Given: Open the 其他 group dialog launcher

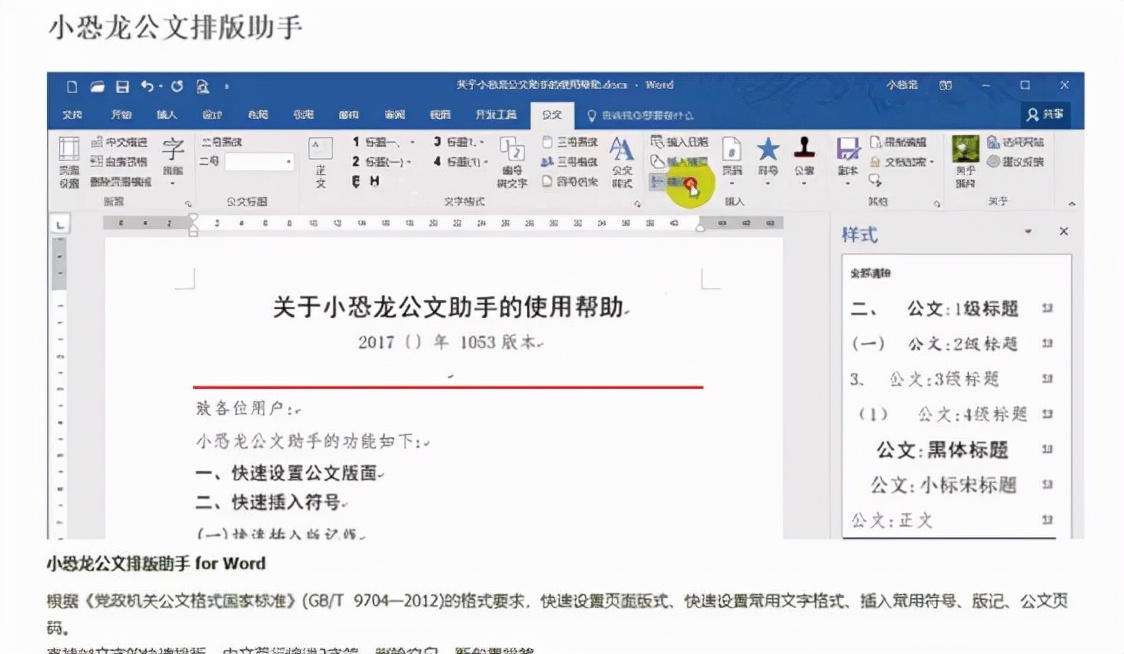Looking at the screenshot, I should 937,204.
